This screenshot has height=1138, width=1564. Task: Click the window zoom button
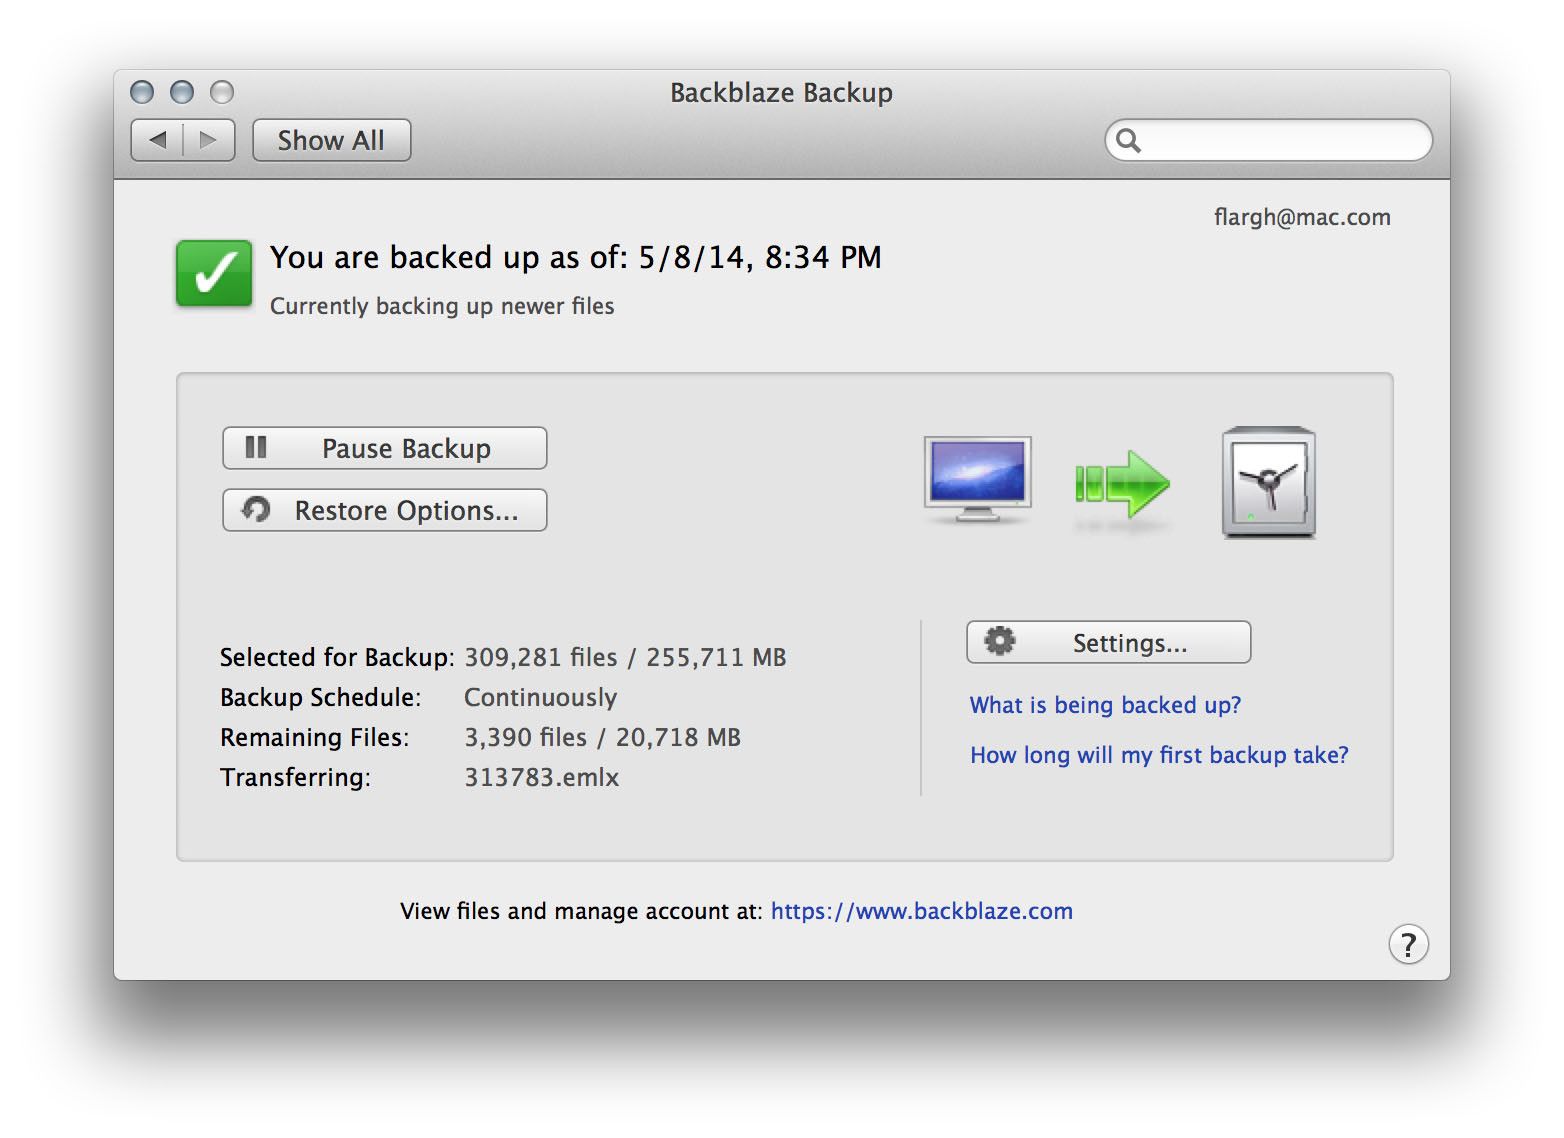click(222, 92)
